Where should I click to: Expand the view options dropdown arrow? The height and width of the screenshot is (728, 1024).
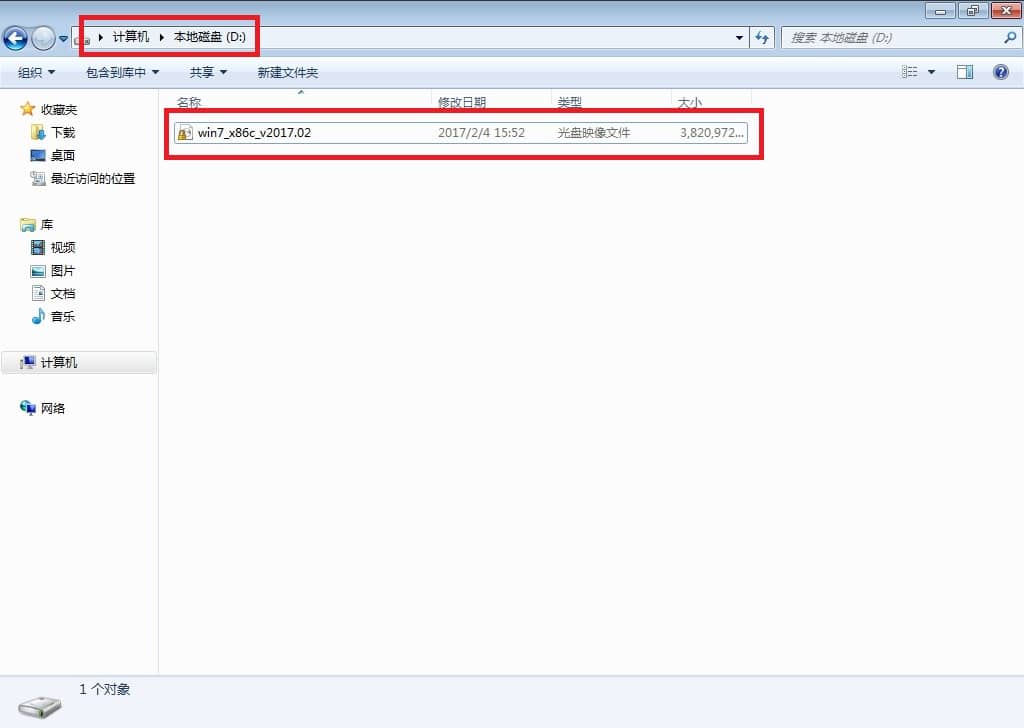pos(932,72)
